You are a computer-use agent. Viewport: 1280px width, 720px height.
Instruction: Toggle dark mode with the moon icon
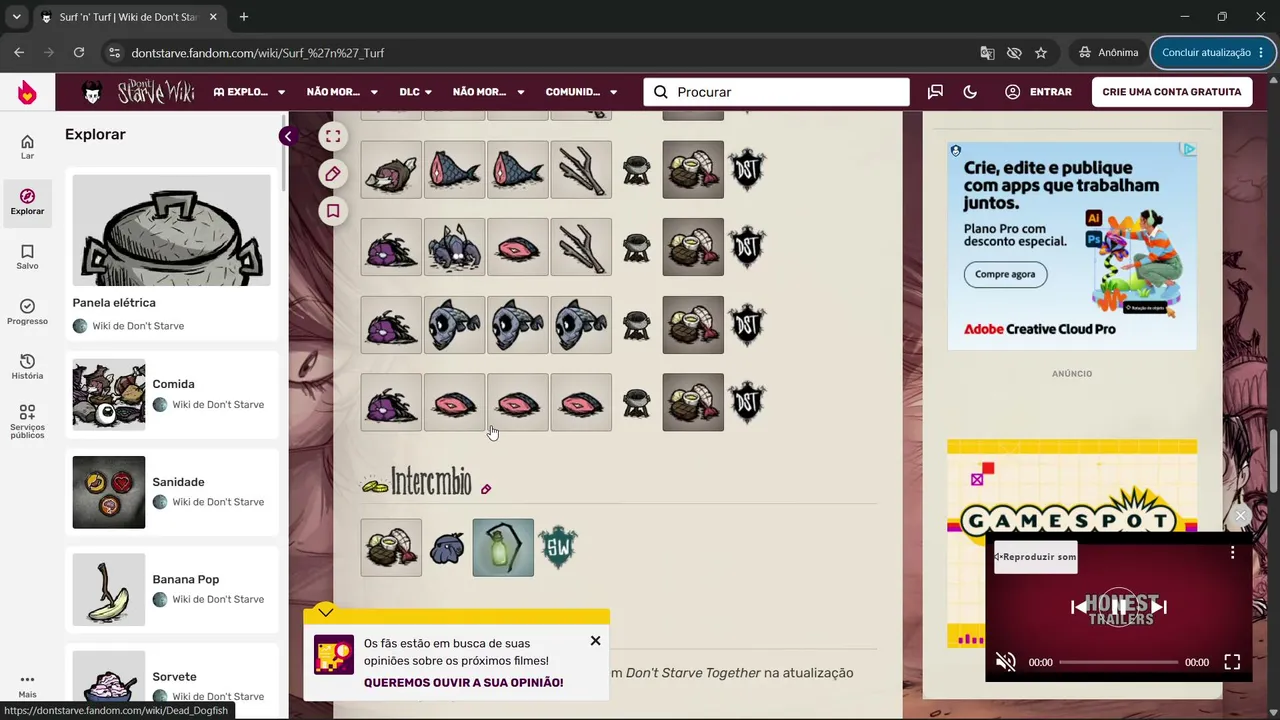(970, 92)
